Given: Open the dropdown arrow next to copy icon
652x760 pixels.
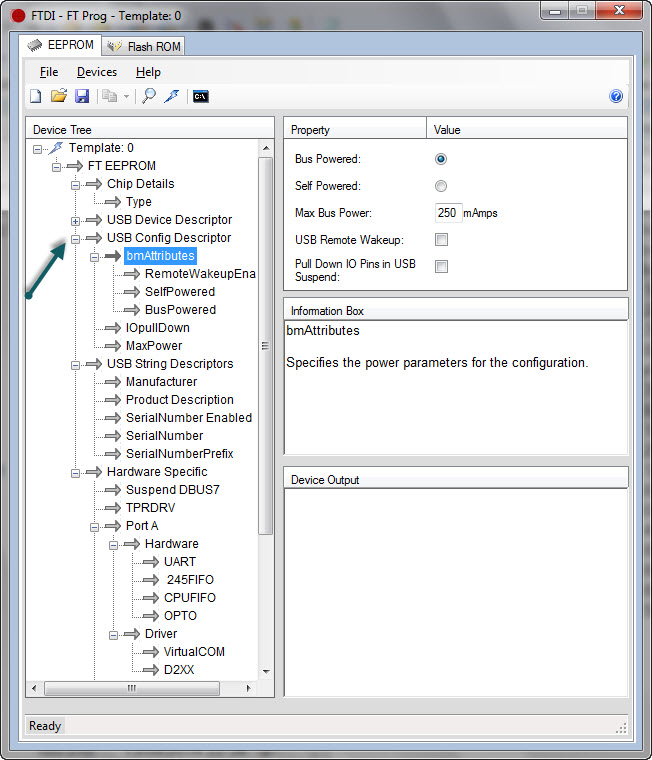Looking at the screenshot, I should pyautogui.click(x=126, y=96).
